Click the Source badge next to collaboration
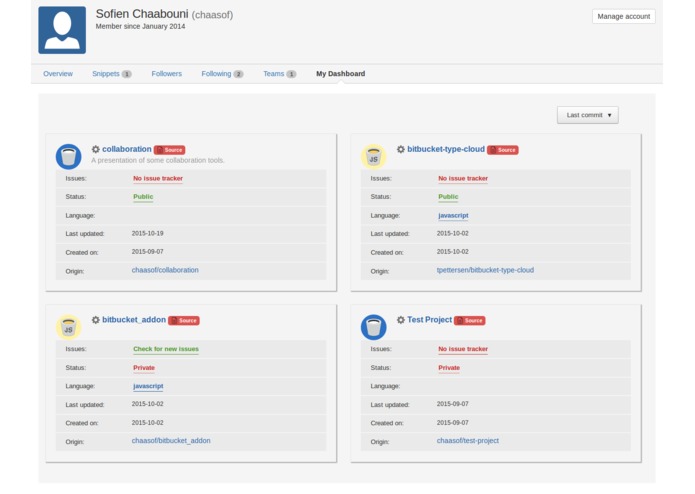 coord(169,150)
